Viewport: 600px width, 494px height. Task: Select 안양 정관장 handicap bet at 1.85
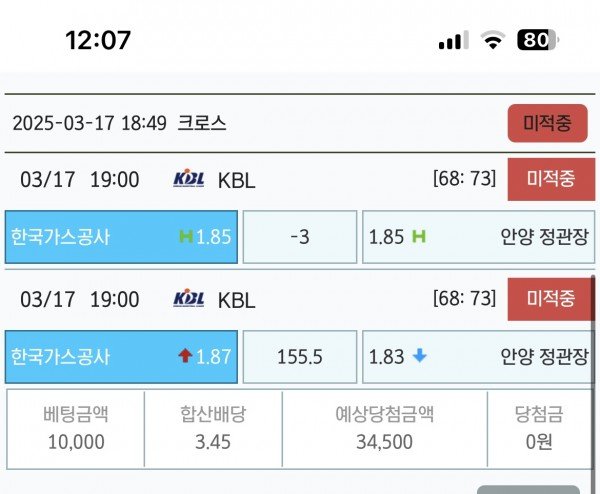click(x=479, y=237)
